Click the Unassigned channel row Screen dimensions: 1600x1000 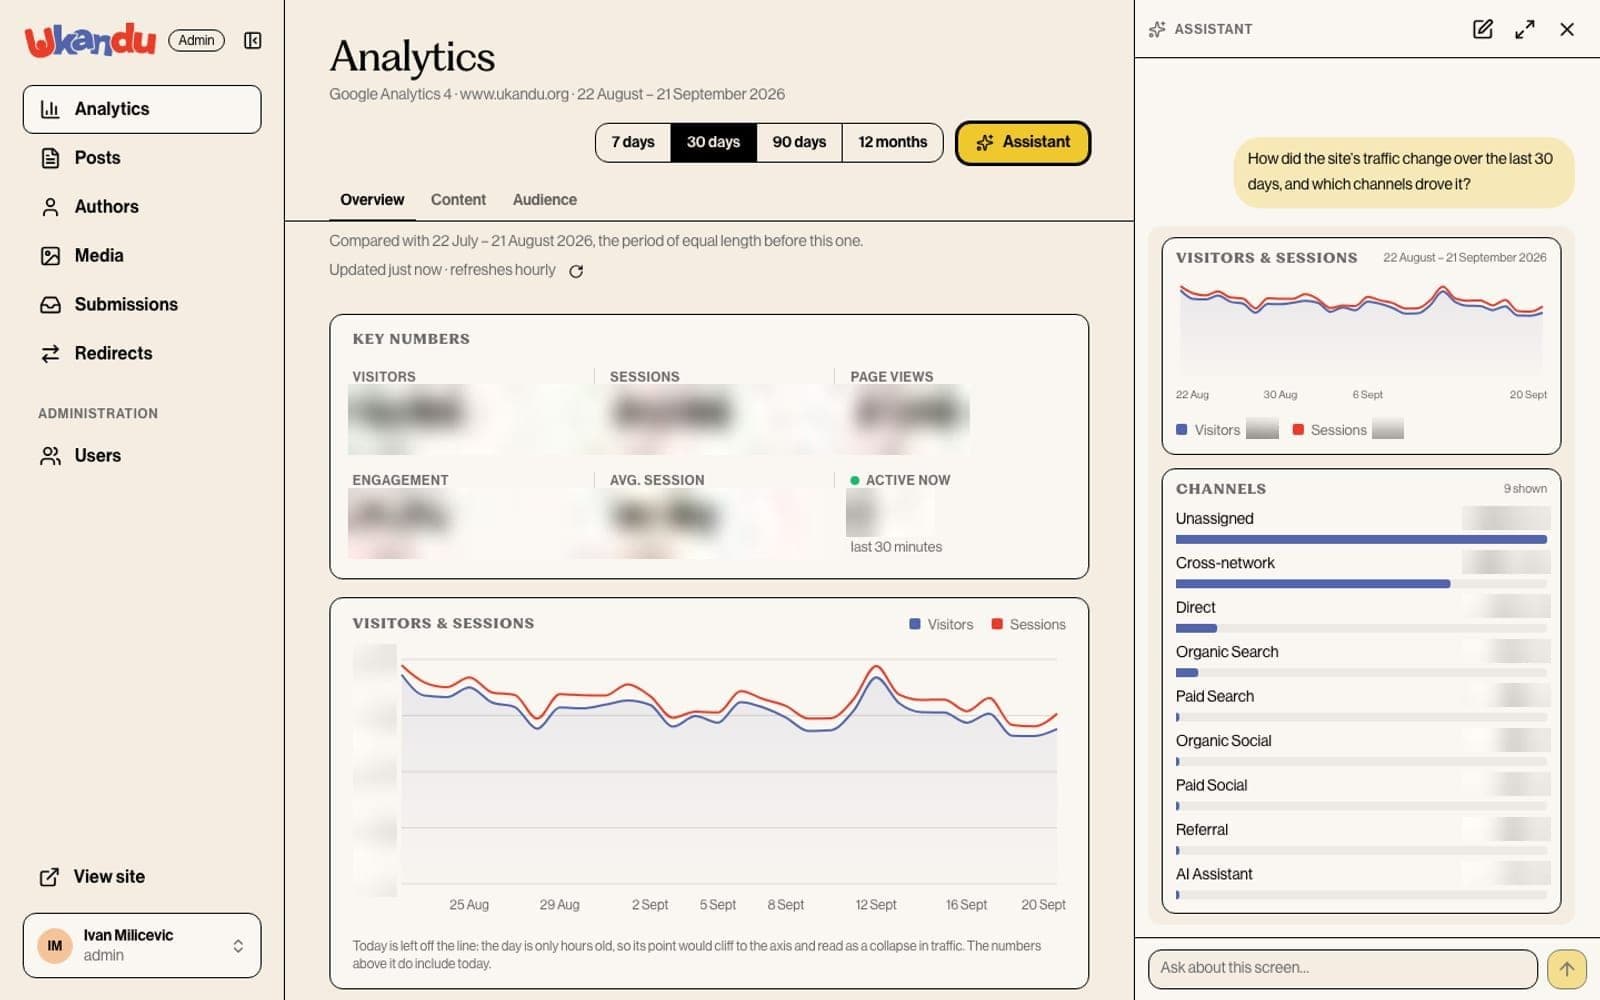point(1361,526)
